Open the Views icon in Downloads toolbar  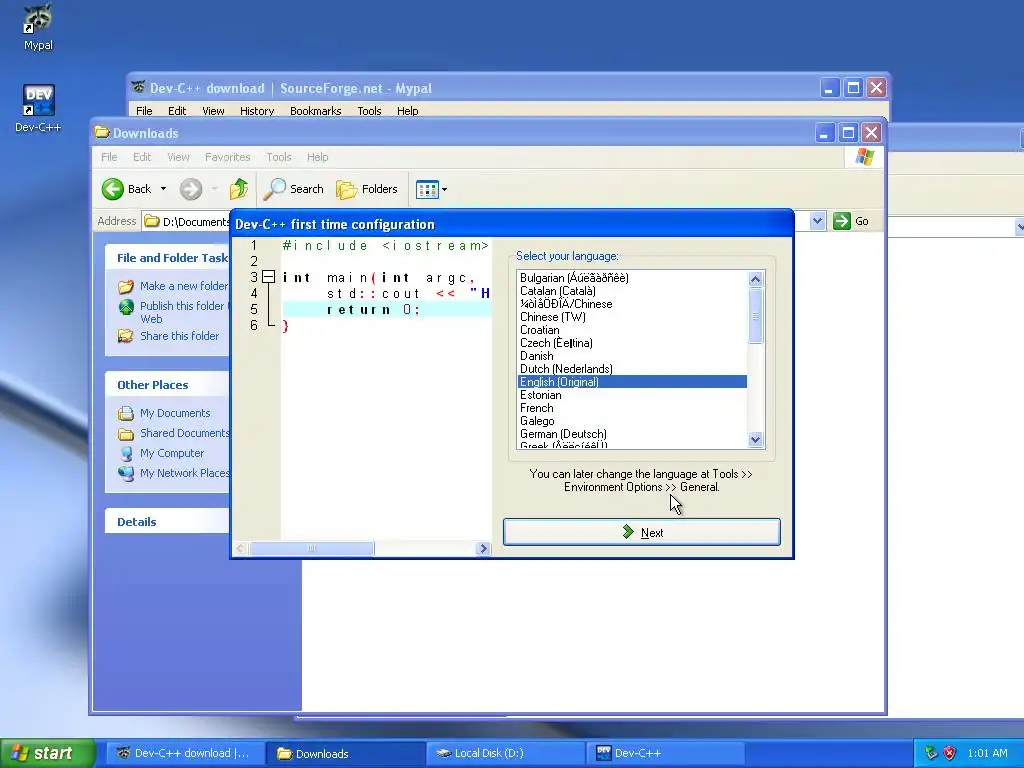point(427,189)
